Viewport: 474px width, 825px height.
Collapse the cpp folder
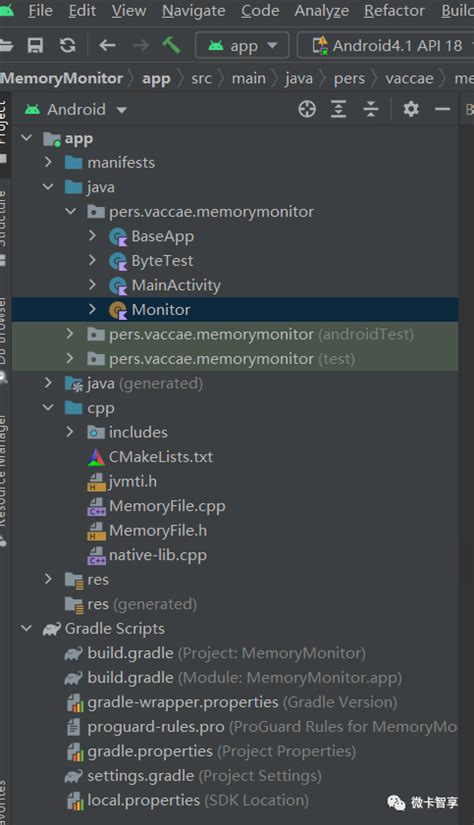click(48, 407)
